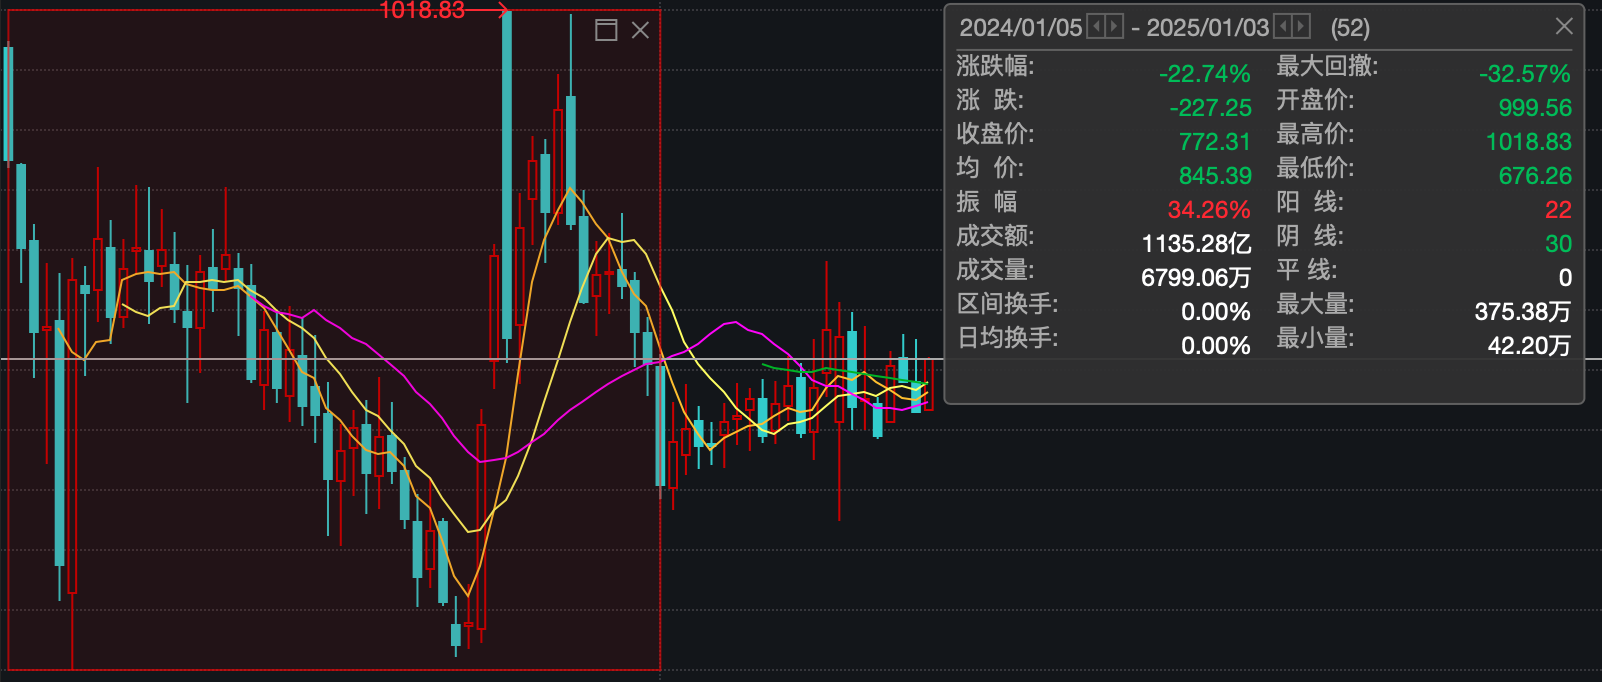Click the 最大回撤 value -32.57%

pyautogui.click(x=1525, y=74)
